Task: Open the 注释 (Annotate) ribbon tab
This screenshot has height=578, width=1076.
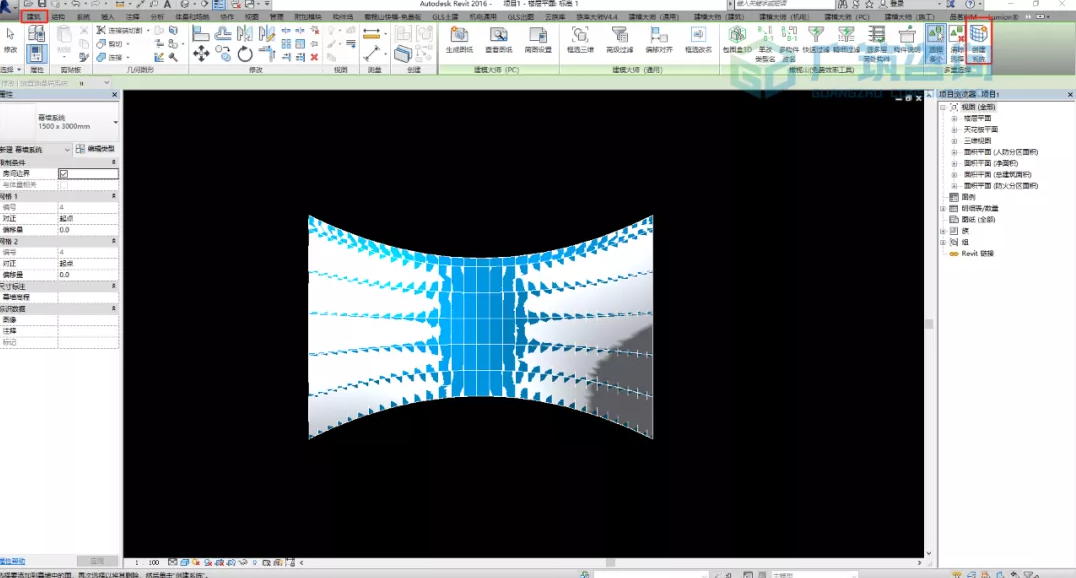Action: [132, 16]
